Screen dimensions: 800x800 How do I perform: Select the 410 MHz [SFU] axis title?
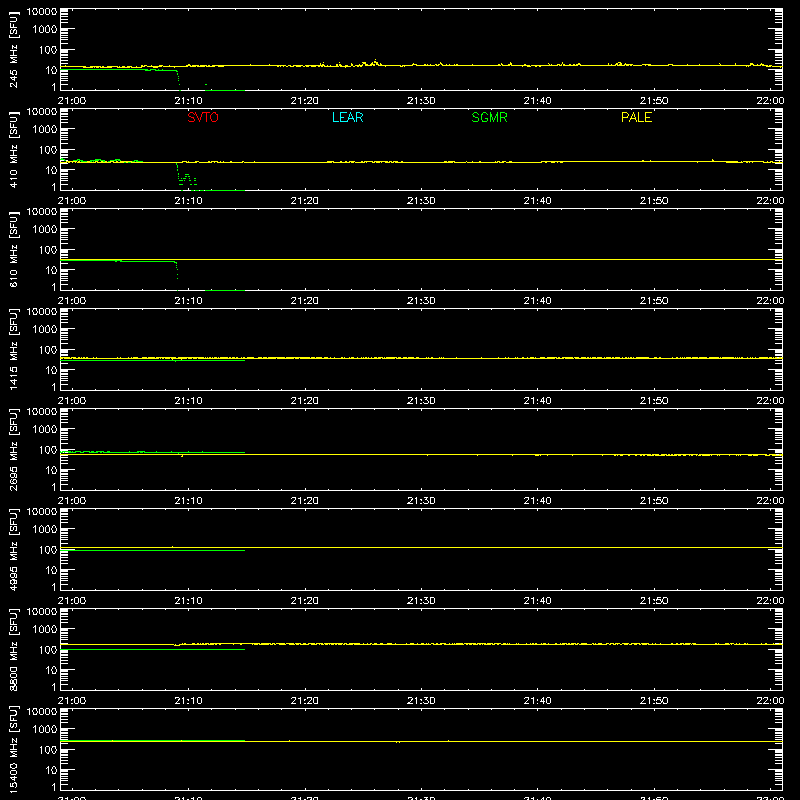(13, 151)
